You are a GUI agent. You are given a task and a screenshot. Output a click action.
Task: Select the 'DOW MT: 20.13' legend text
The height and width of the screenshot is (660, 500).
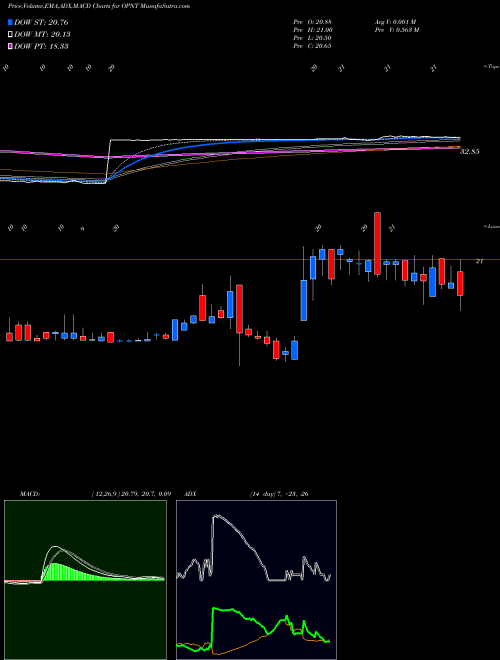pos(42,35)
